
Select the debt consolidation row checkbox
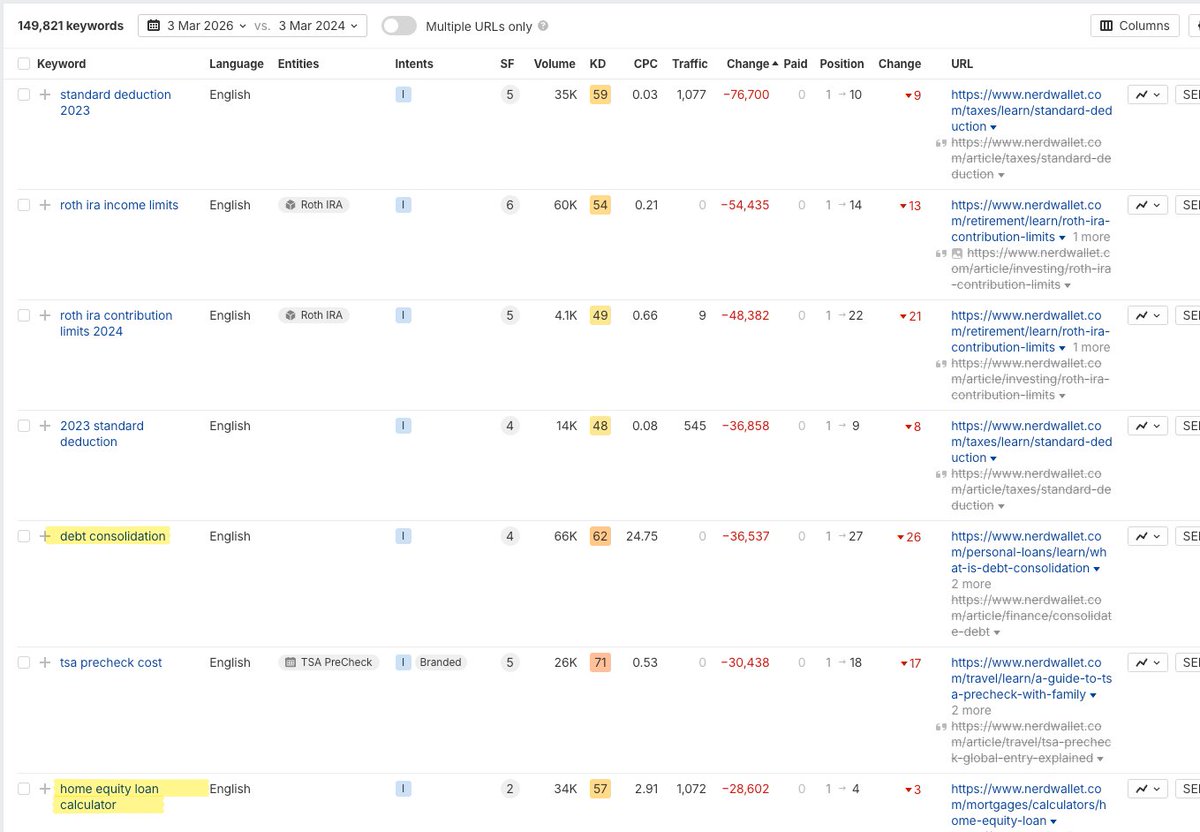(24, 536)
